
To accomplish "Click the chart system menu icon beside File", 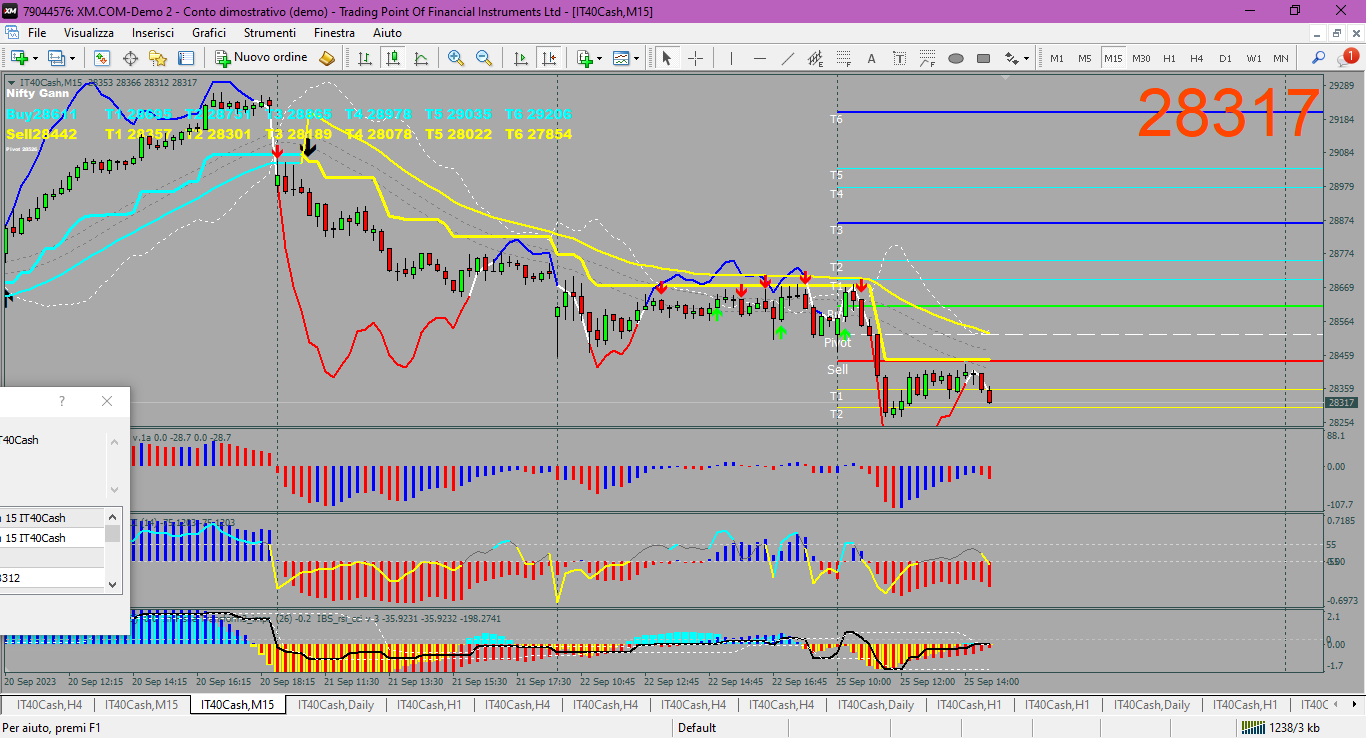I will (12, 33).
